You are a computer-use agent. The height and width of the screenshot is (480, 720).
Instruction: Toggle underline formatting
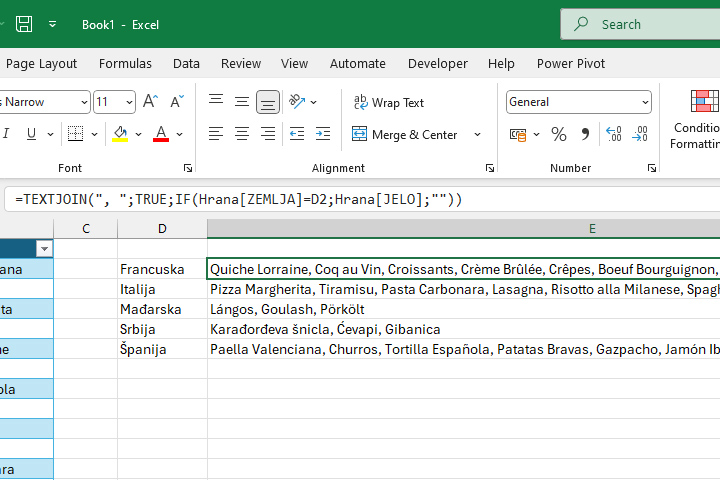(x=33, y=134)
